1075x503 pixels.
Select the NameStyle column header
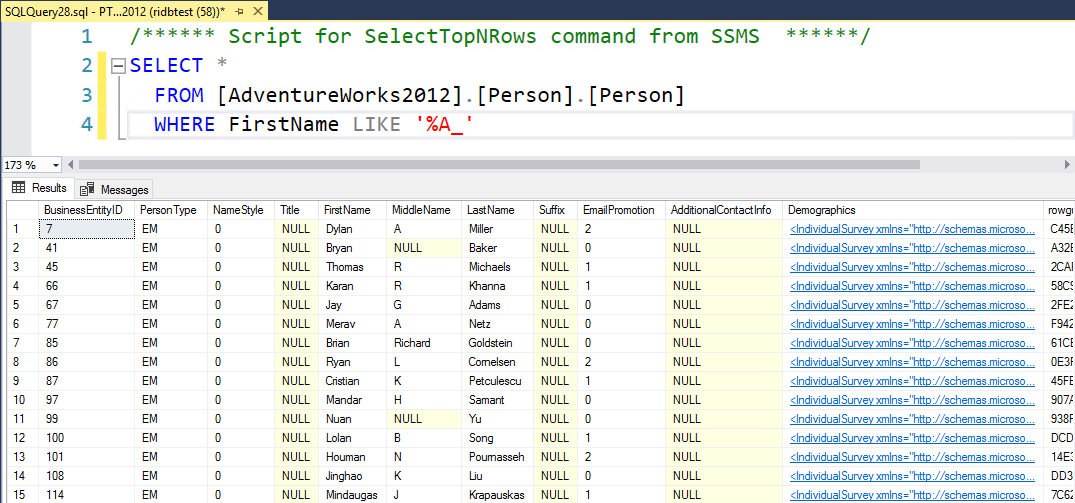[x=241, y=210]
